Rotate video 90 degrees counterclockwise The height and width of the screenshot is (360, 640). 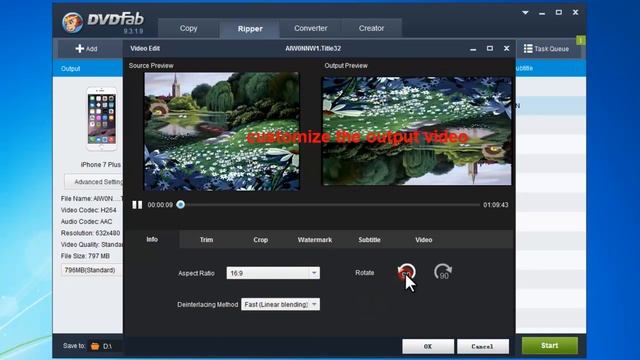click(x=406, y=272)
